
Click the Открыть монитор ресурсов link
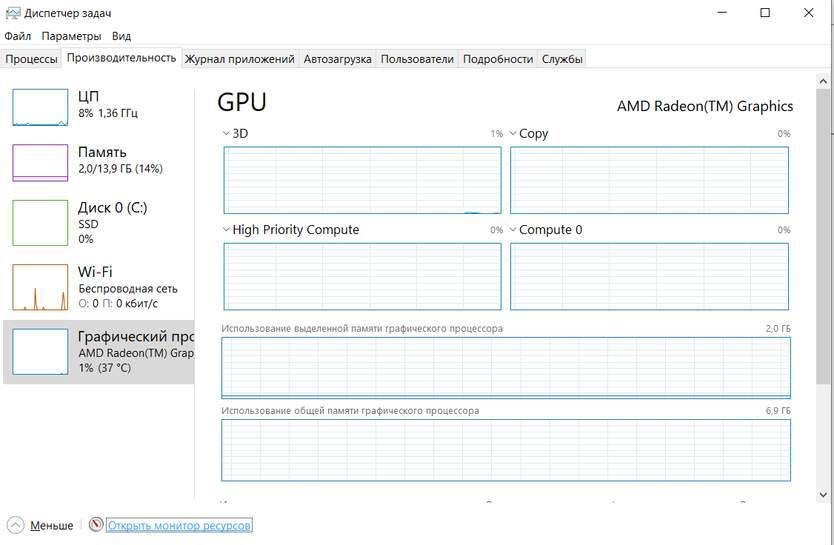click(179, 525)
